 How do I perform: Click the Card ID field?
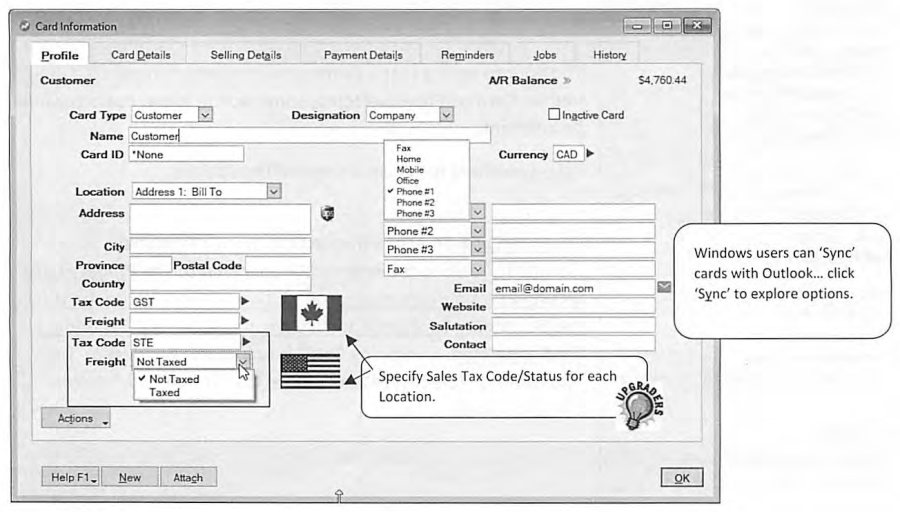[x=186, y=154]
